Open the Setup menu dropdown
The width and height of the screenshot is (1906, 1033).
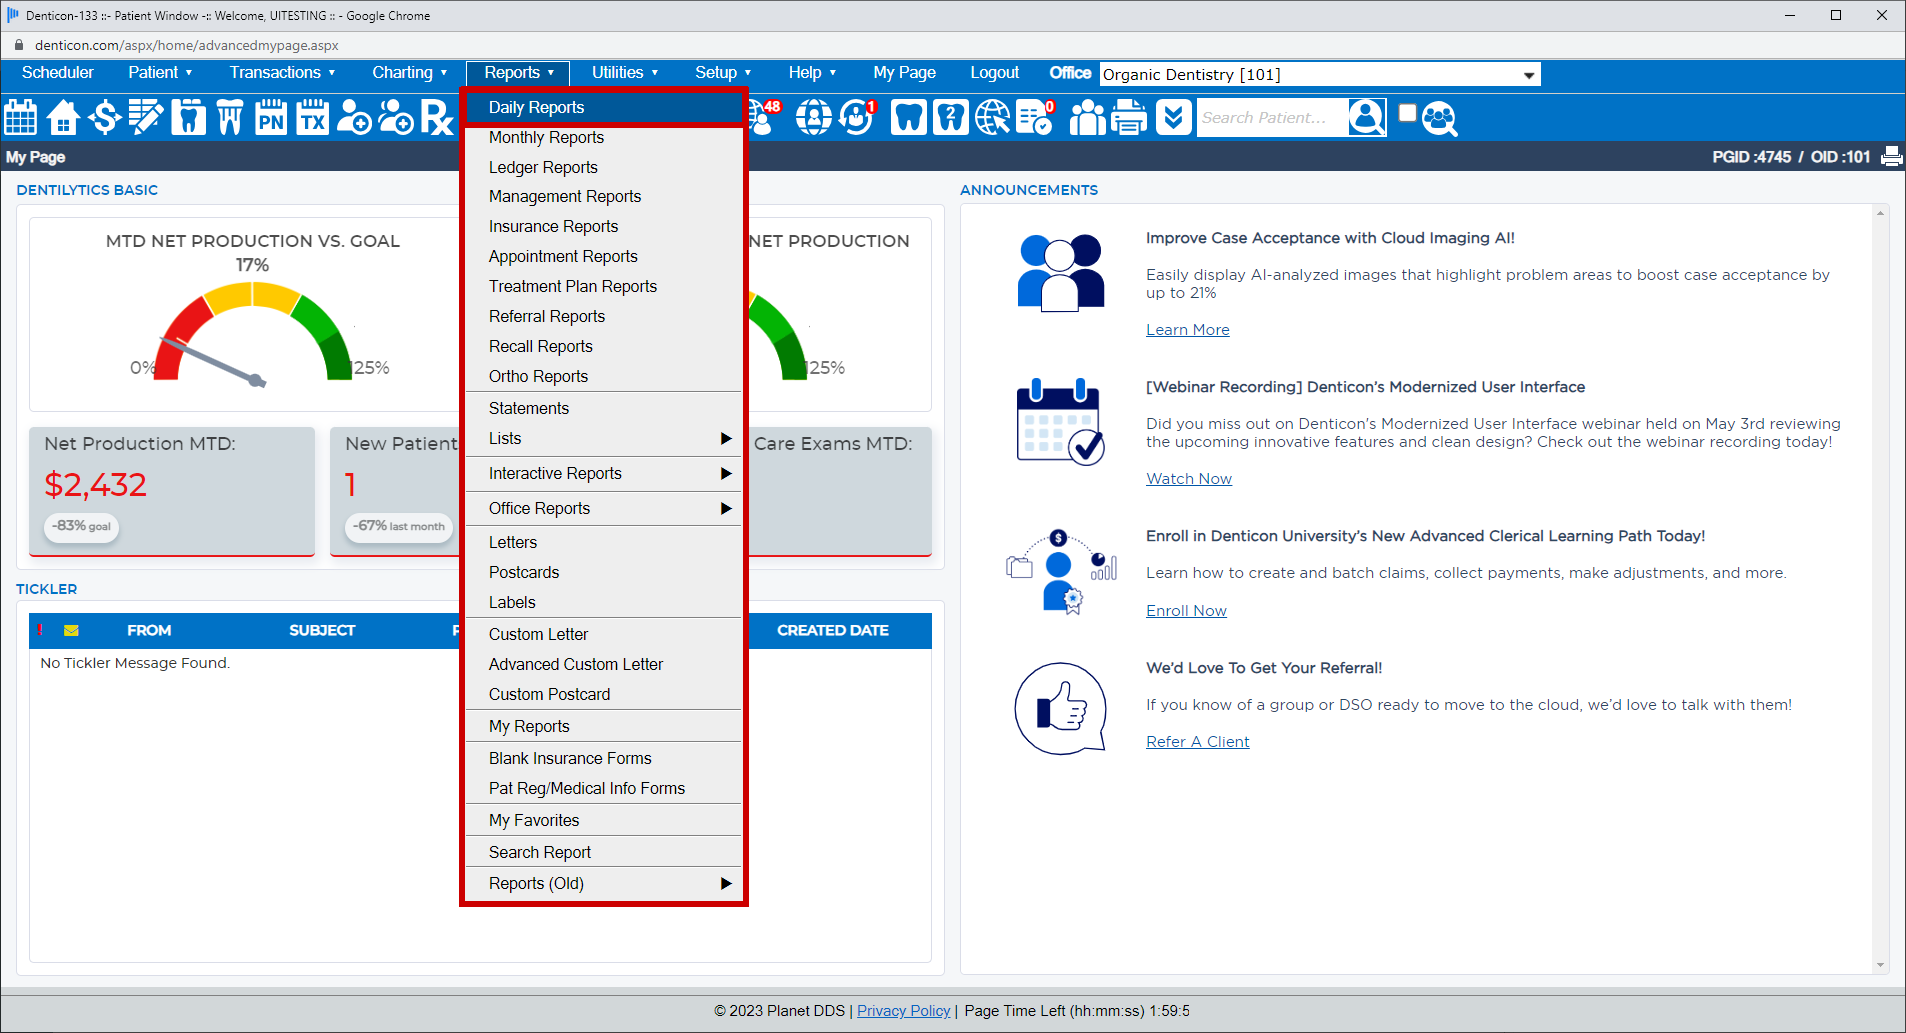[x=723, y=72]
